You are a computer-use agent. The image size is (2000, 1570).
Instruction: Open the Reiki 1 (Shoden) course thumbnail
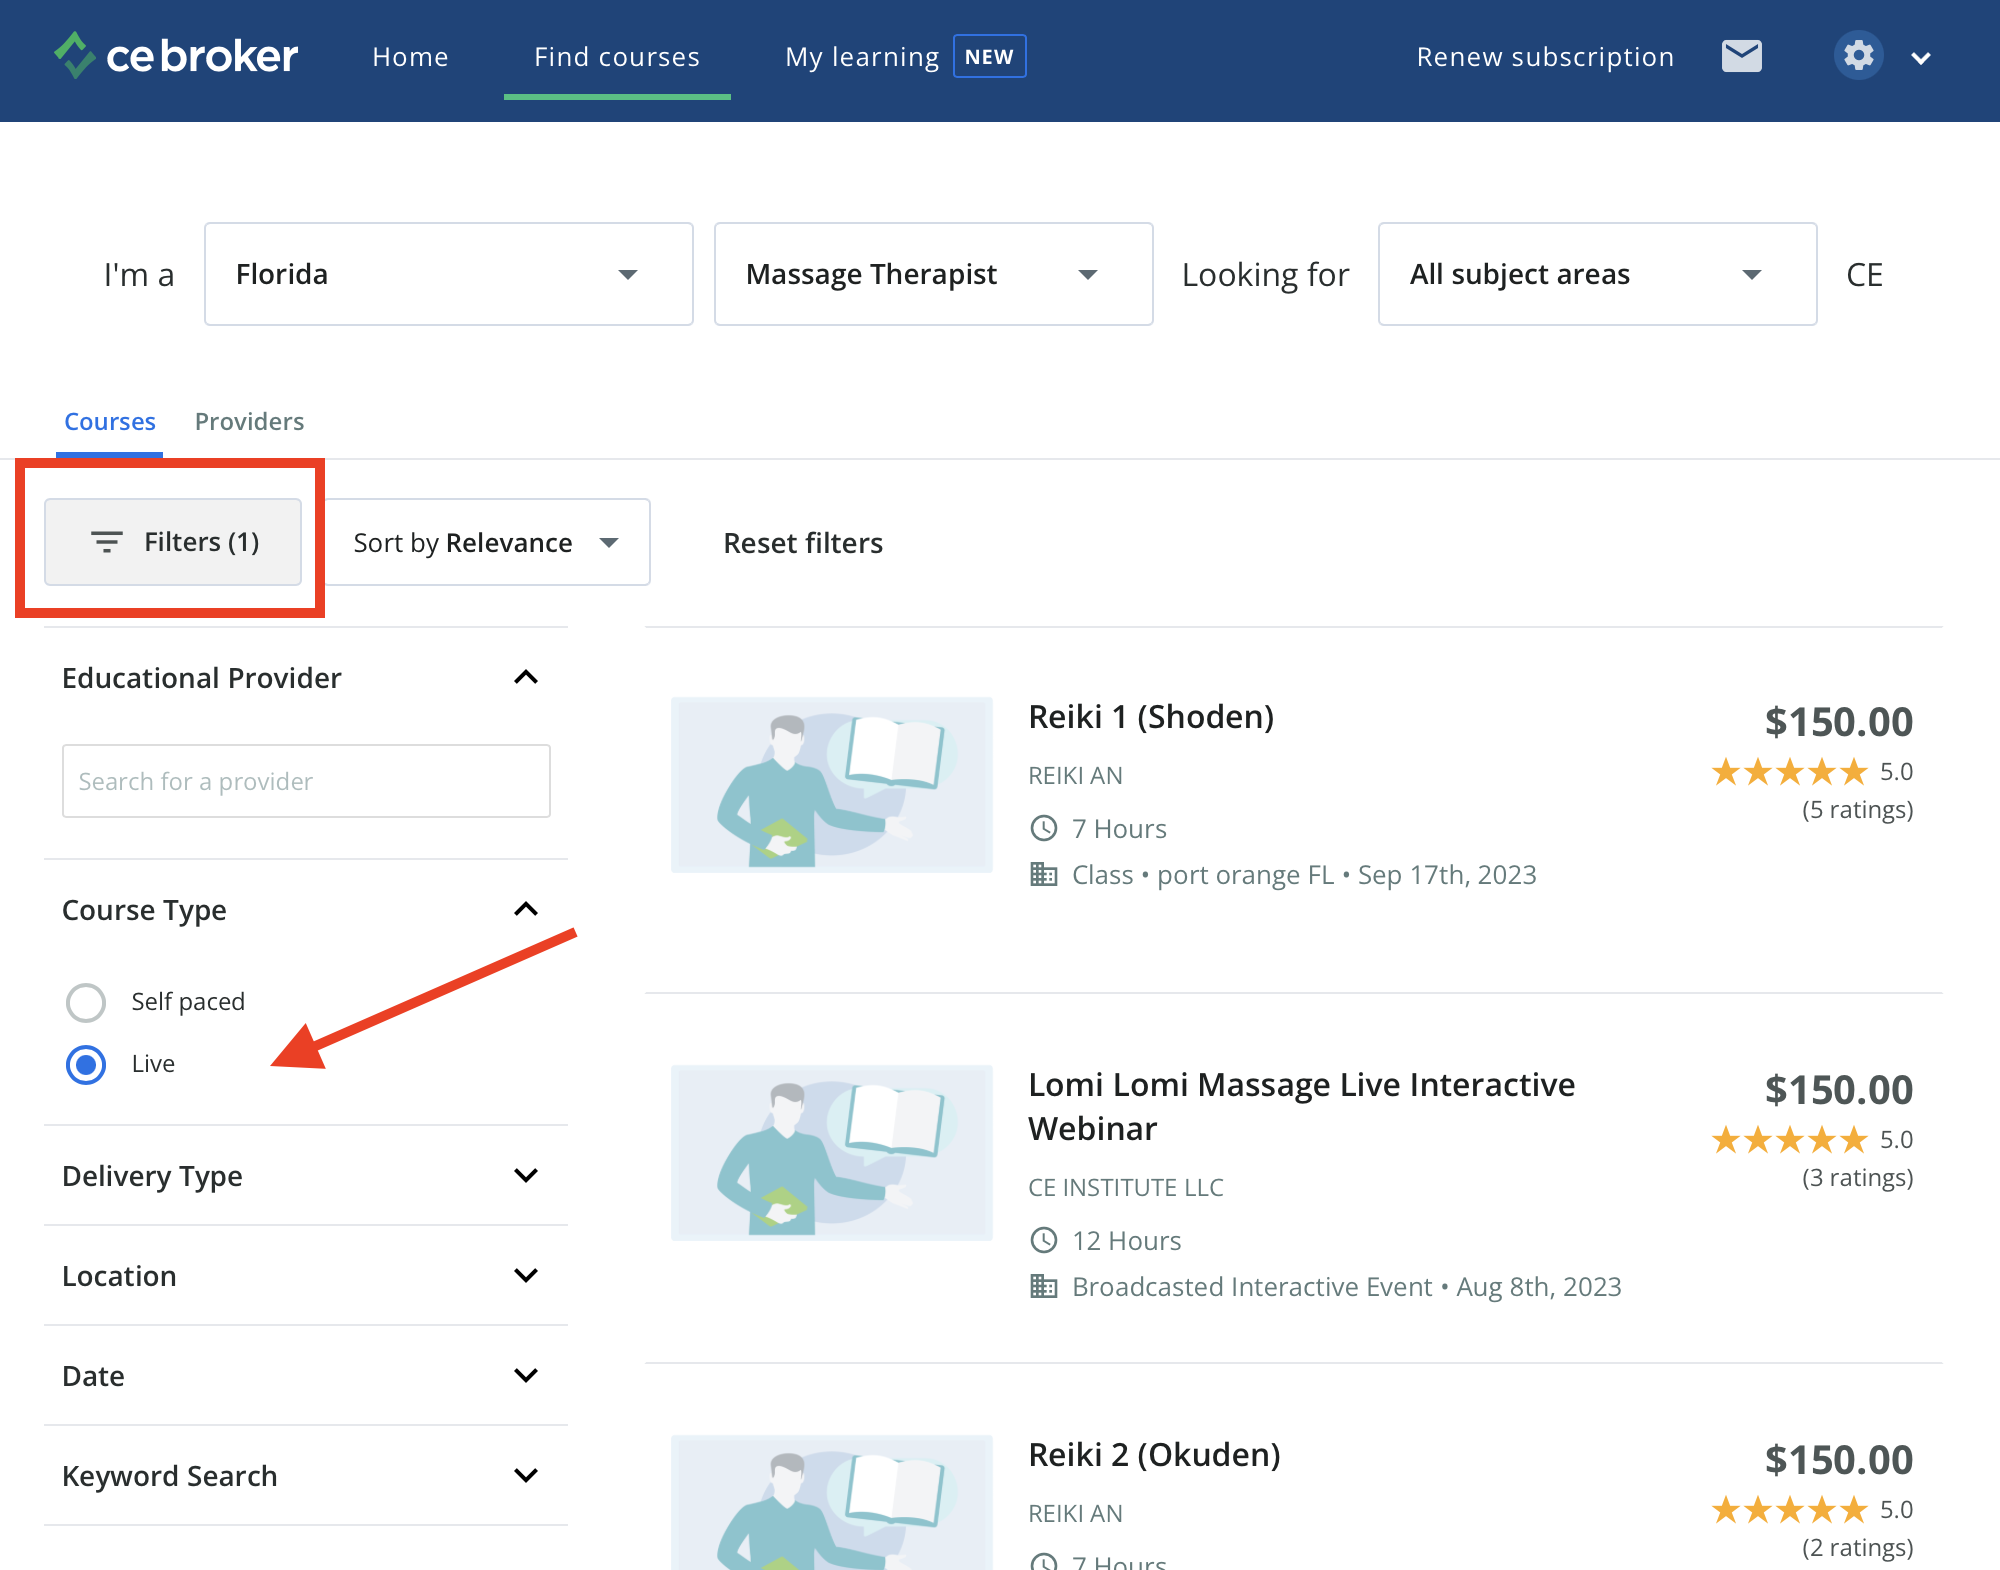832,785
